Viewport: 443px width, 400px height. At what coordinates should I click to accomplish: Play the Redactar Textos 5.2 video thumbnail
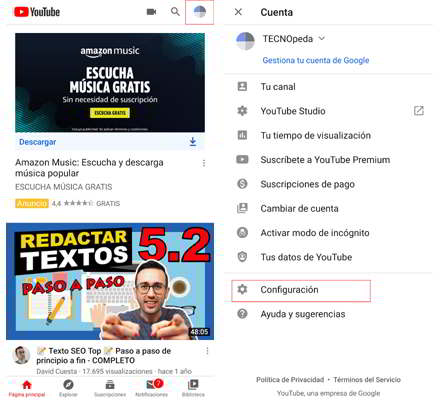(110, 281)
